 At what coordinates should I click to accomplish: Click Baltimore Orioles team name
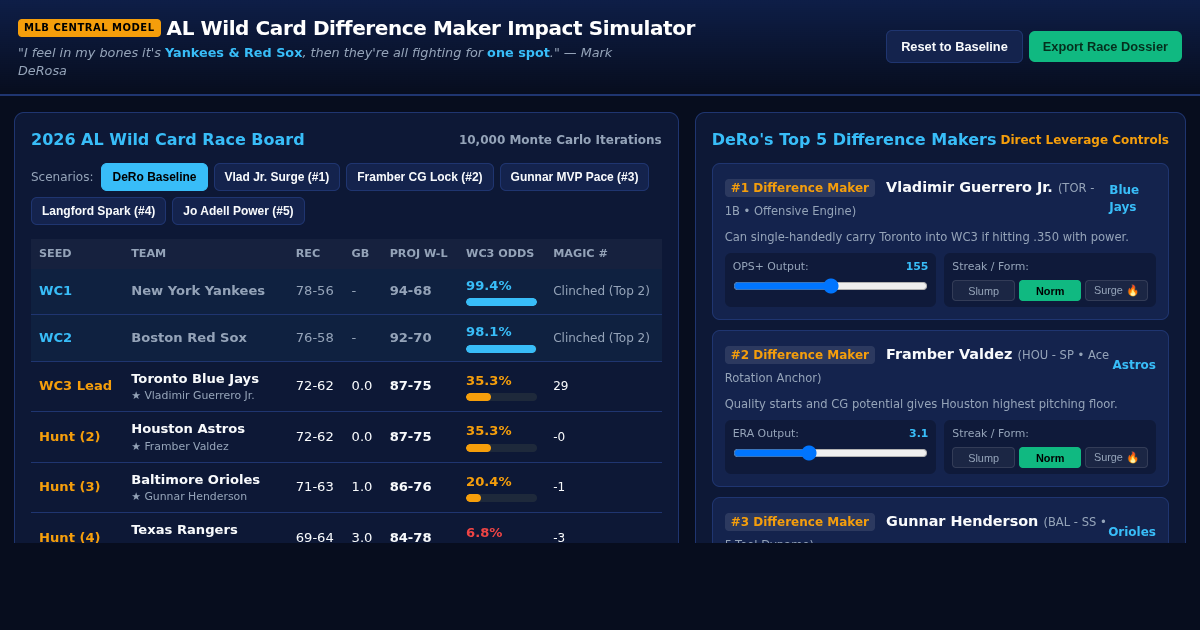coord(195,479)
